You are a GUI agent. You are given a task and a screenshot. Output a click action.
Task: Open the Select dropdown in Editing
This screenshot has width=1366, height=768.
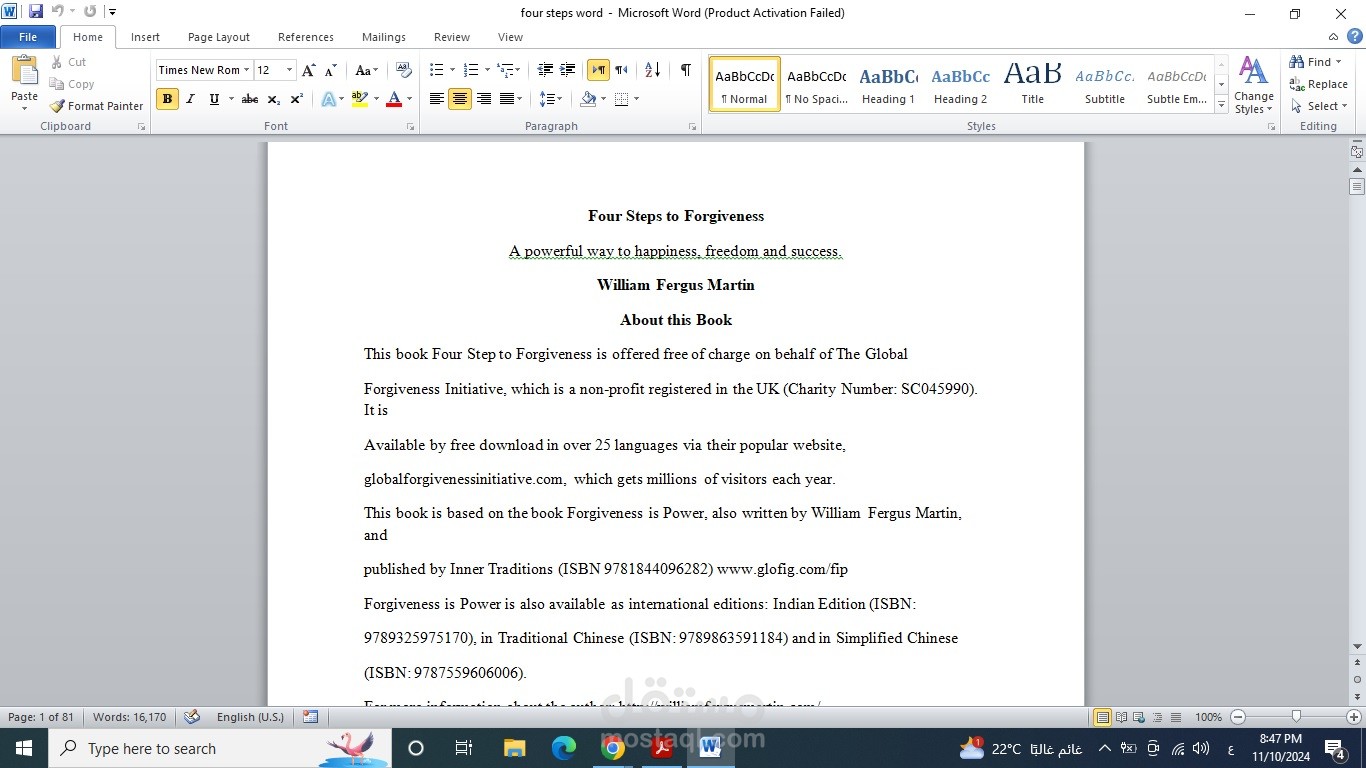point(1319,106)
